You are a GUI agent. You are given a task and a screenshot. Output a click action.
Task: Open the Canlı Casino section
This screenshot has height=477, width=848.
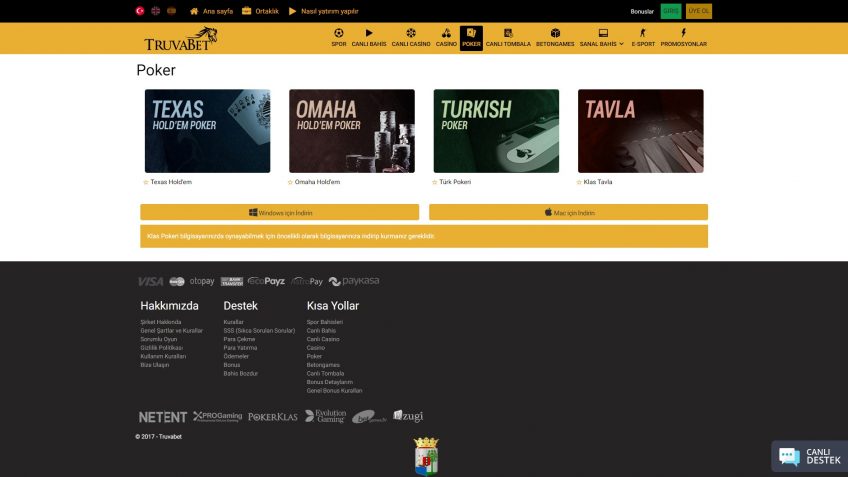411,38
